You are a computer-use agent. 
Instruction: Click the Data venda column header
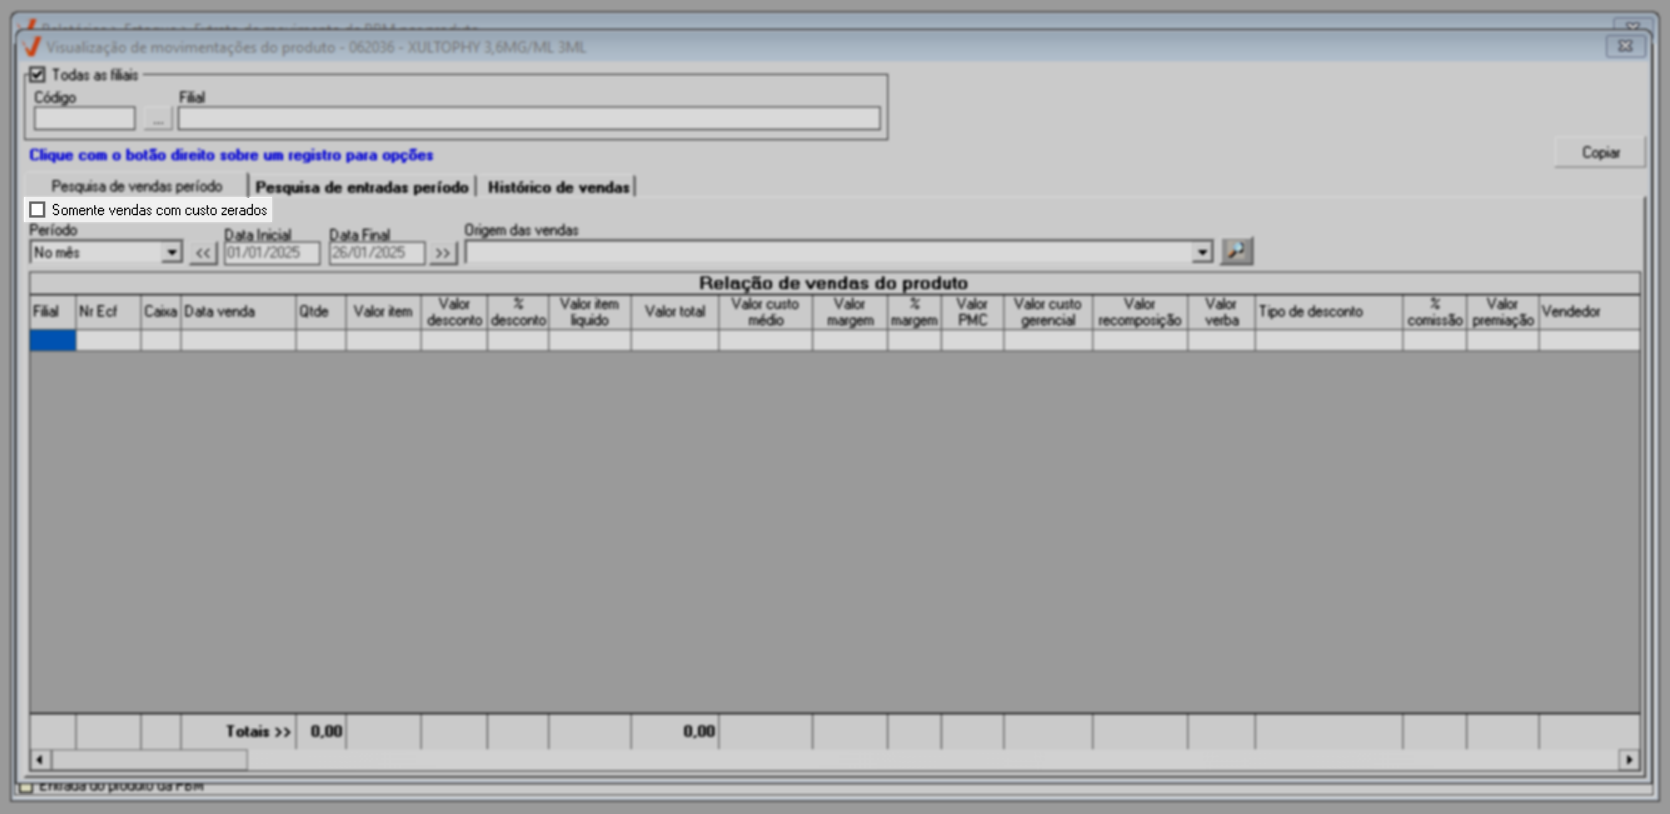pos(238,312)
